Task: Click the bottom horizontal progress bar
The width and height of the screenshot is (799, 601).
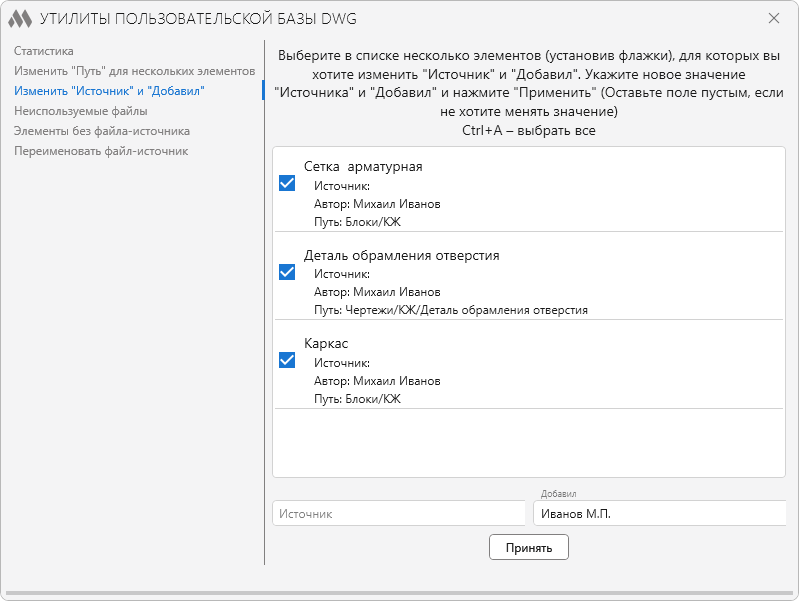Action: (x=400, y=593)
